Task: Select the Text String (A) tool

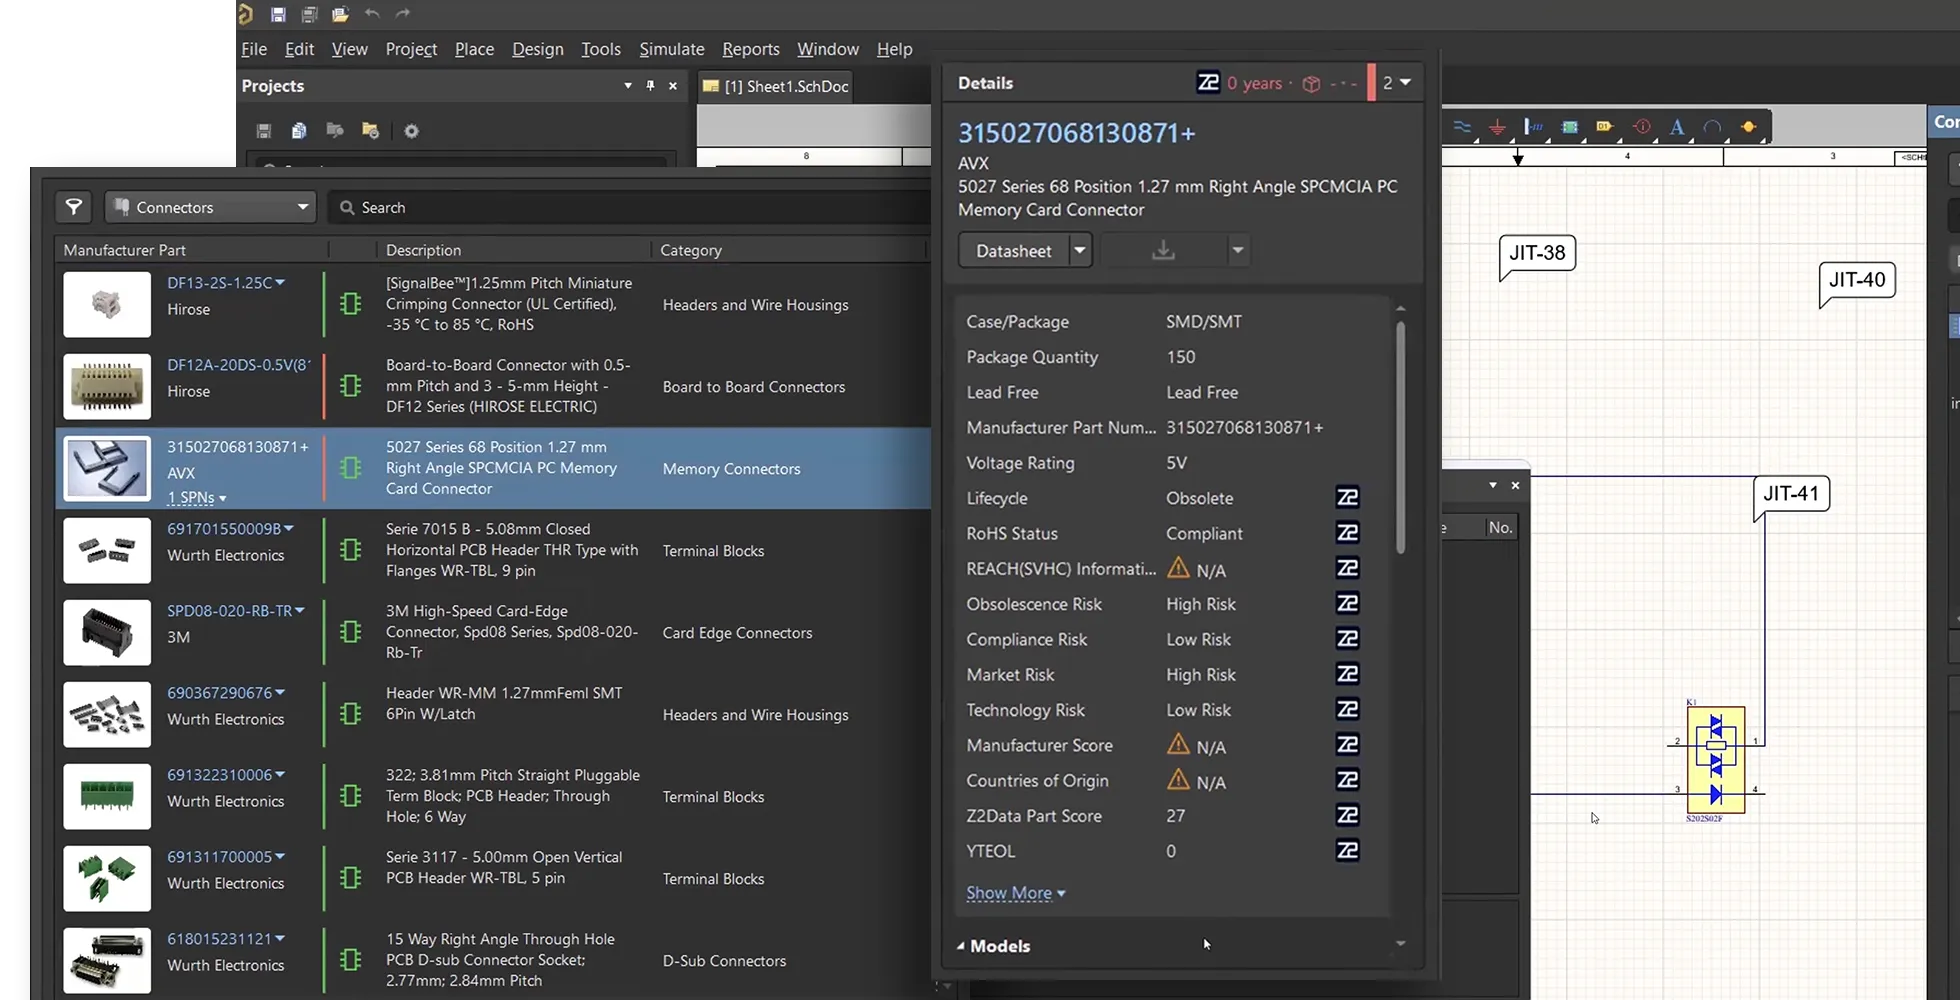Action: 1677,127
